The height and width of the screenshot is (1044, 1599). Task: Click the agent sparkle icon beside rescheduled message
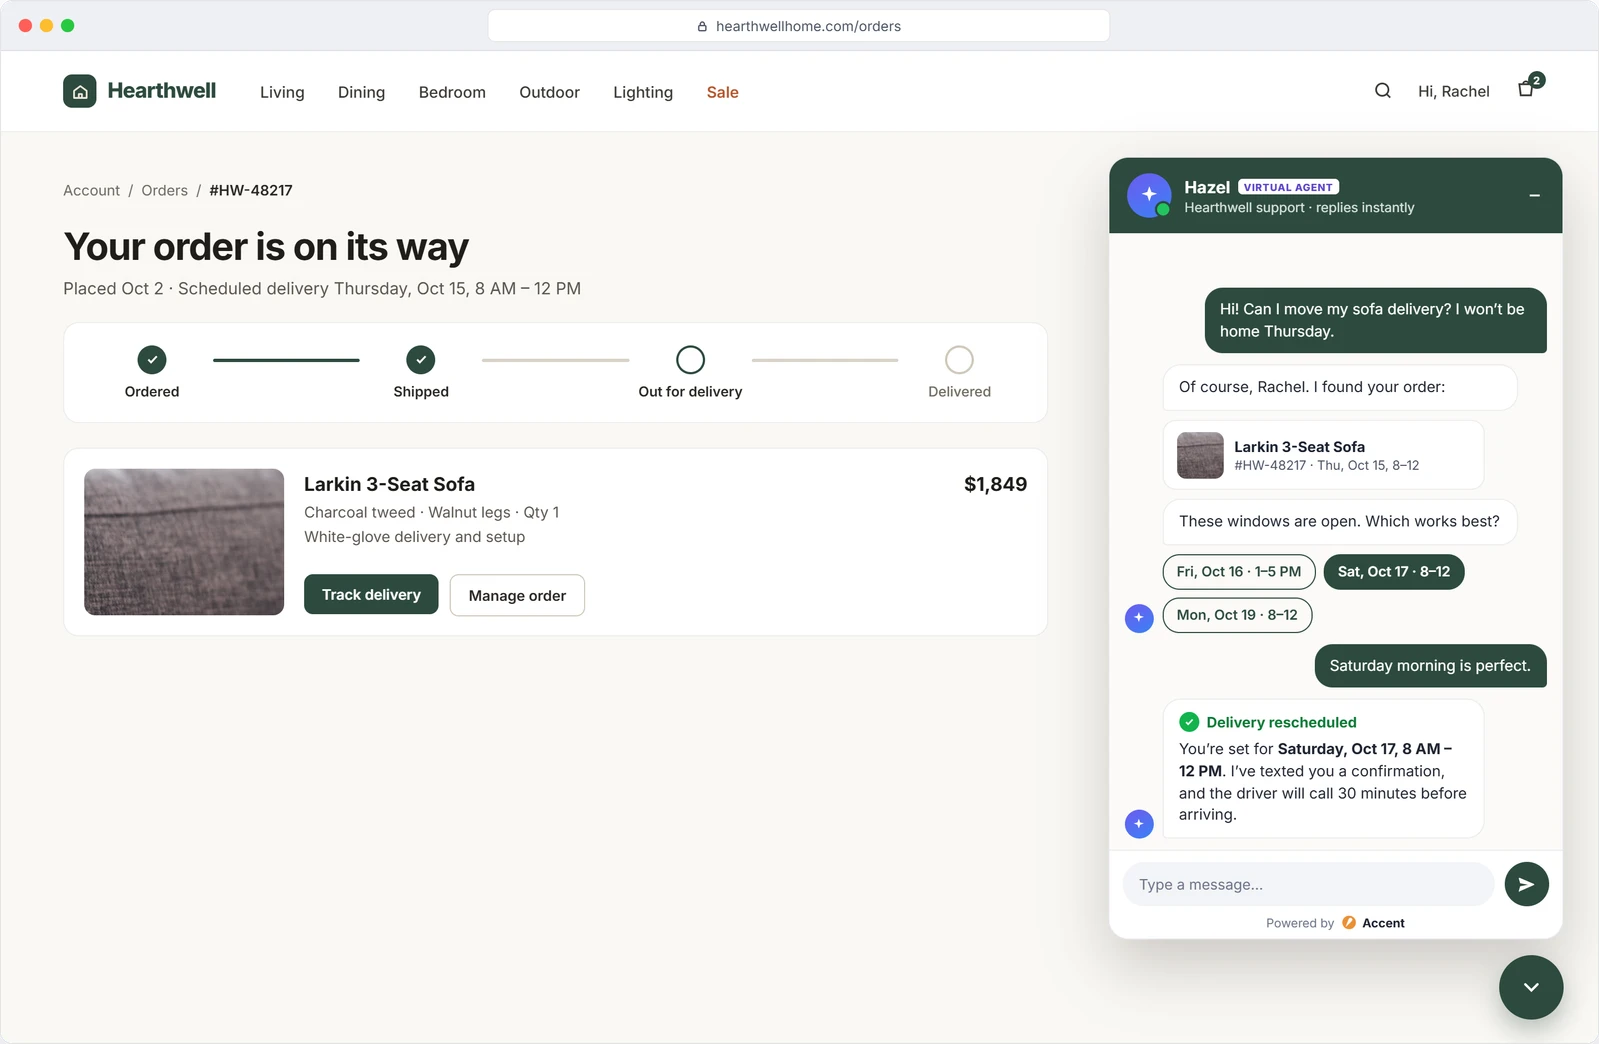click(x=1139, y=824)
